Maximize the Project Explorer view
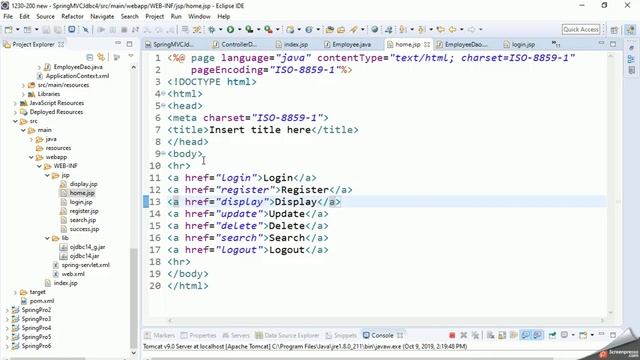The width and height of the screenshot is (640, 360). point(129,44)
